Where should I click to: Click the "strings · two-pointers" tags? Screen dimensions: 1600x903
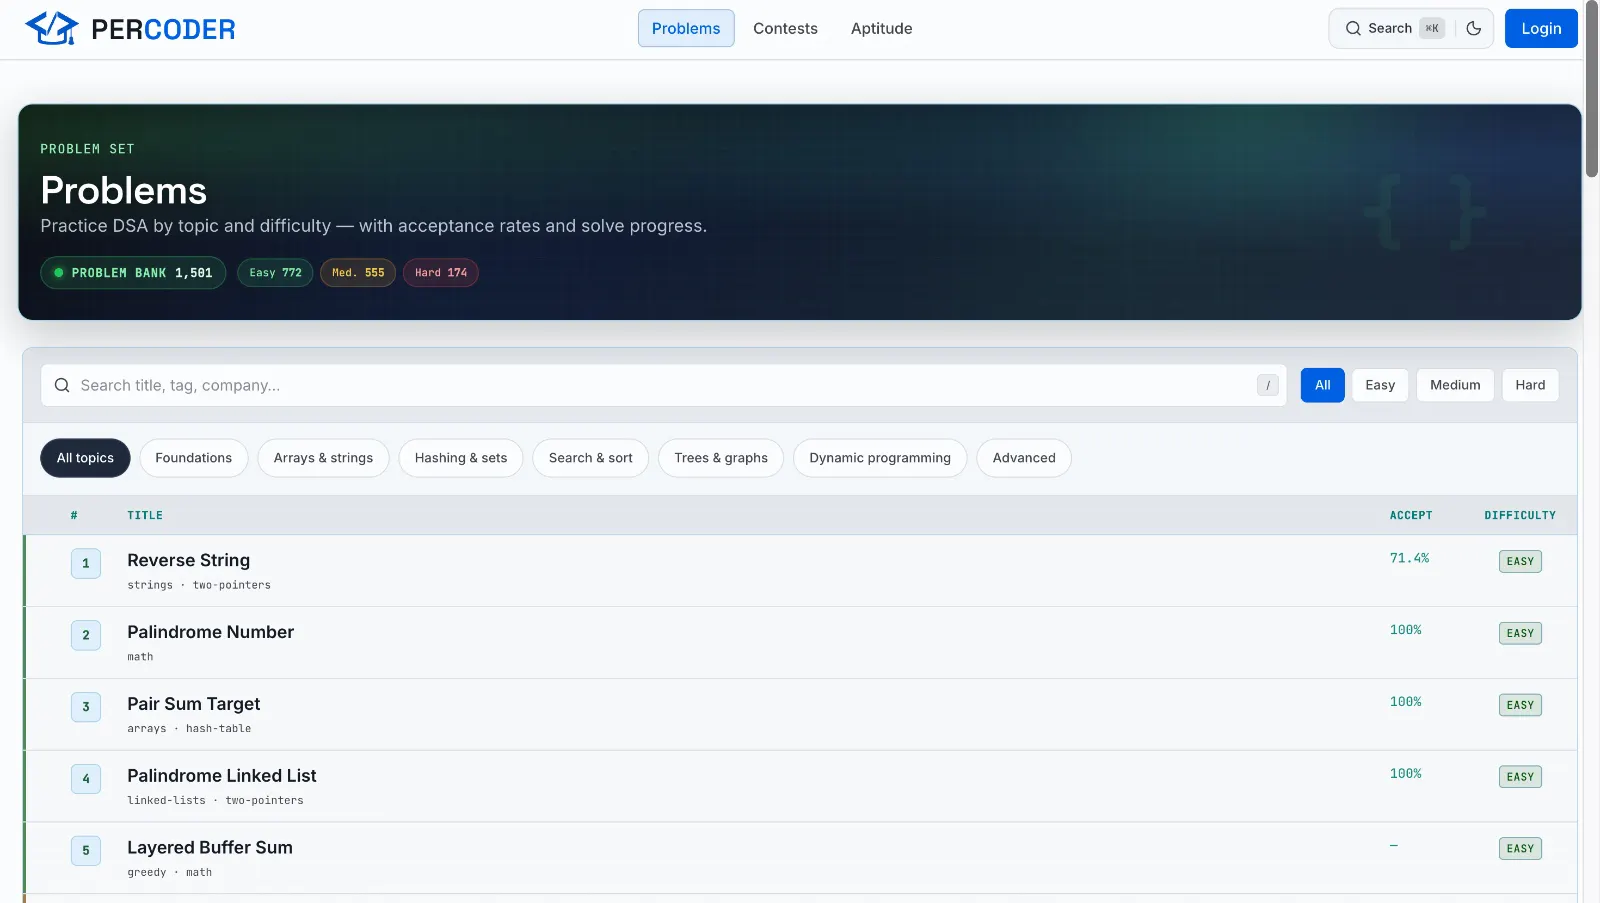click(x=199, y=586)
